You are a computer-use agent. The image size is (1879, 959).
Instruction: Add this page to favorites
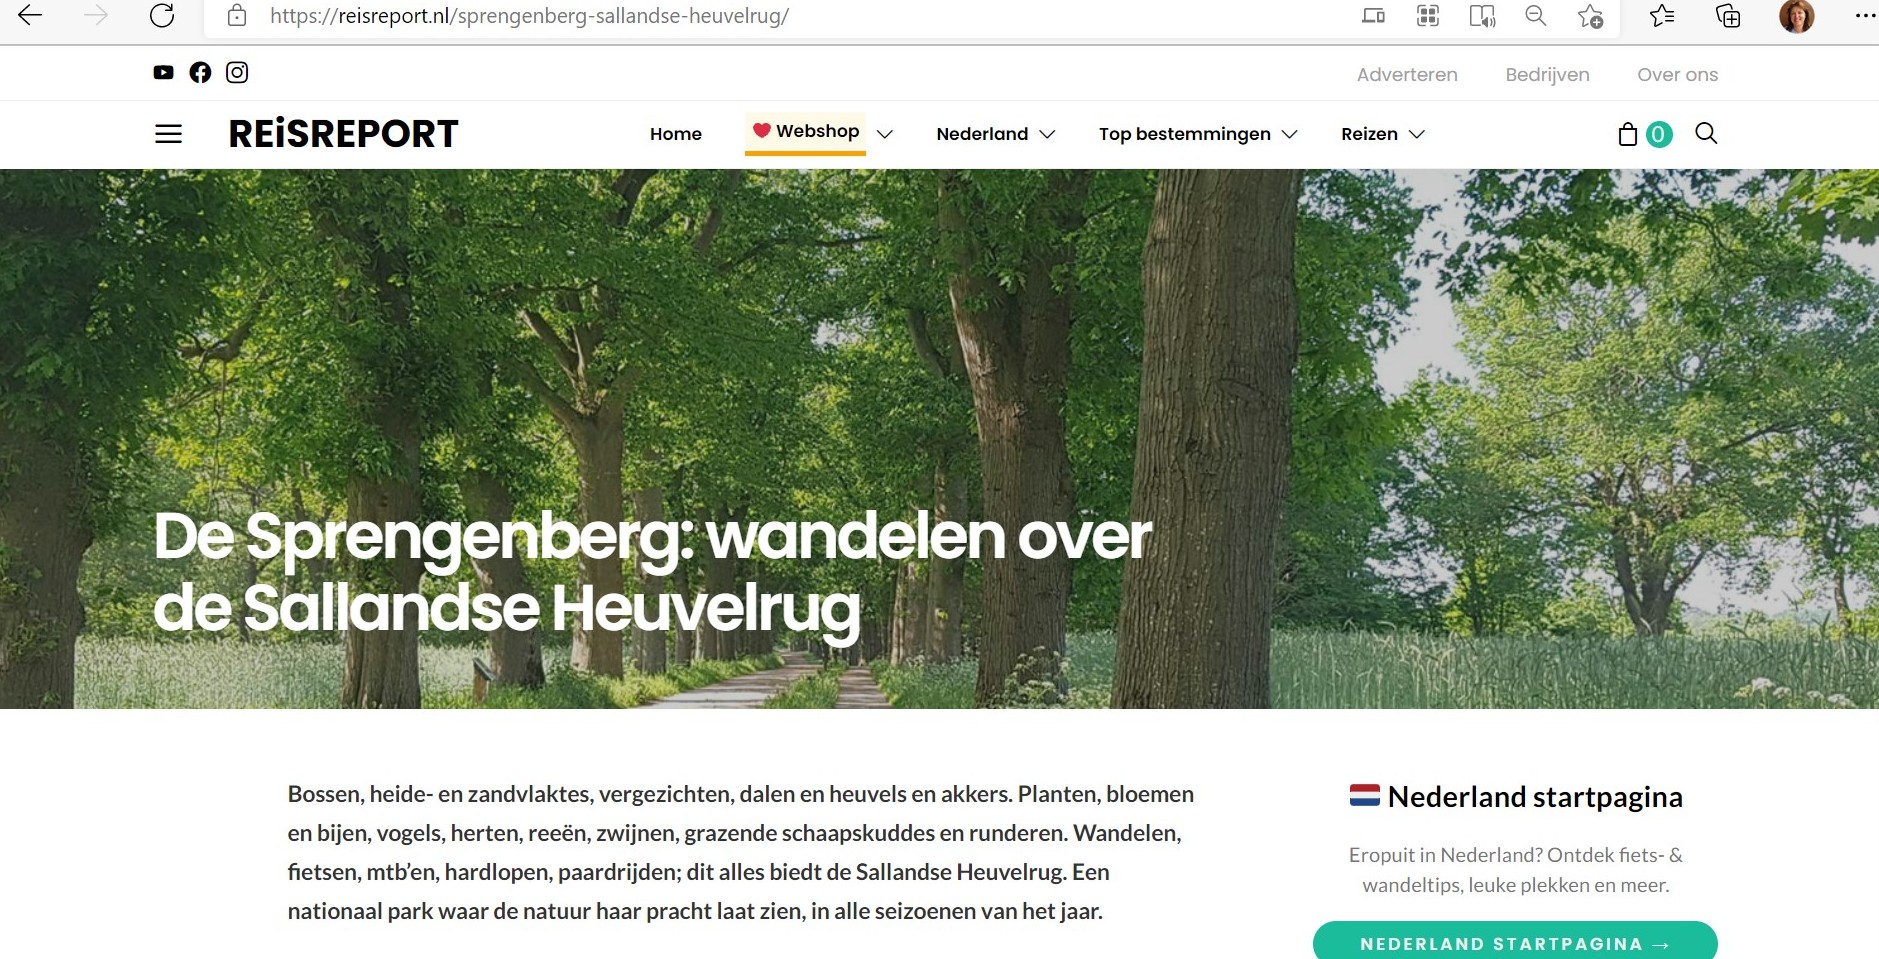tap(1590, 16)
